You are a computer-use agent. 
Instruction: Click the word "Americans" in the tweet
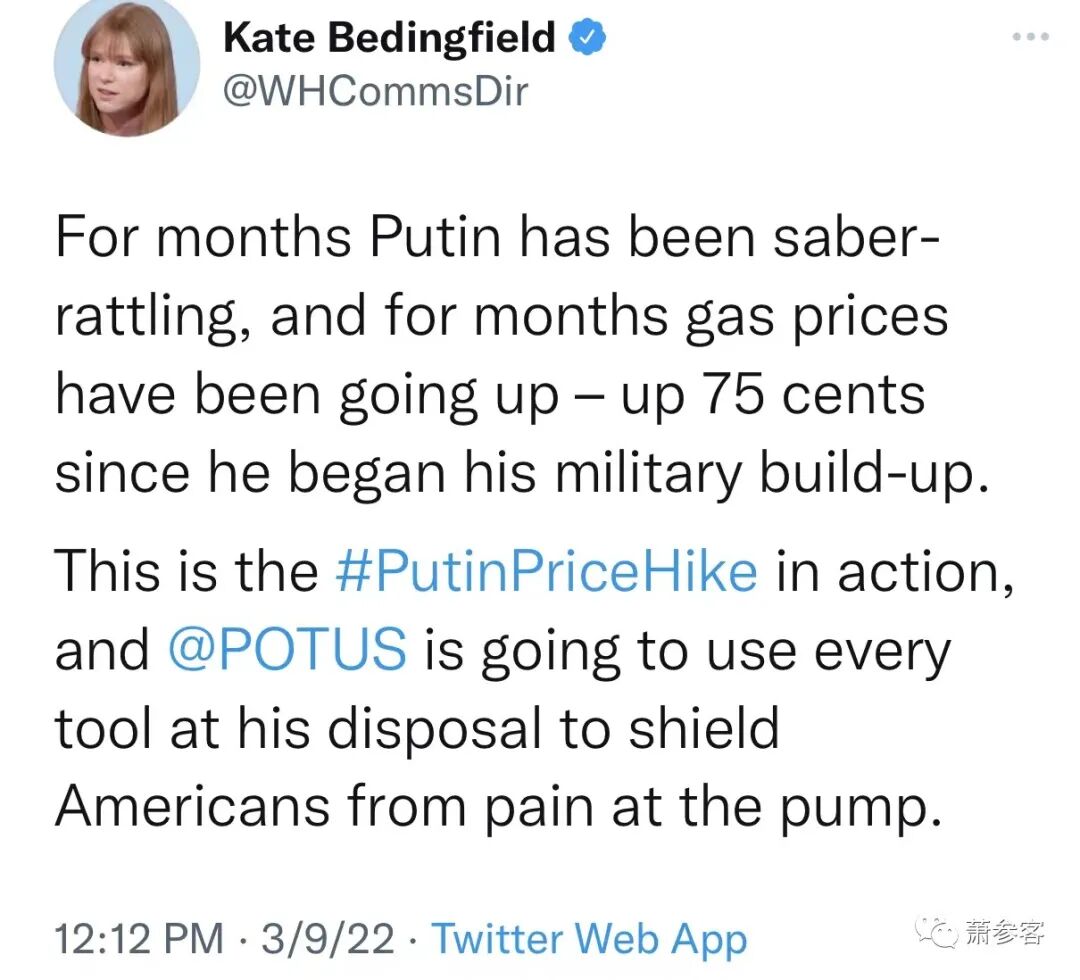coord(189,805)
